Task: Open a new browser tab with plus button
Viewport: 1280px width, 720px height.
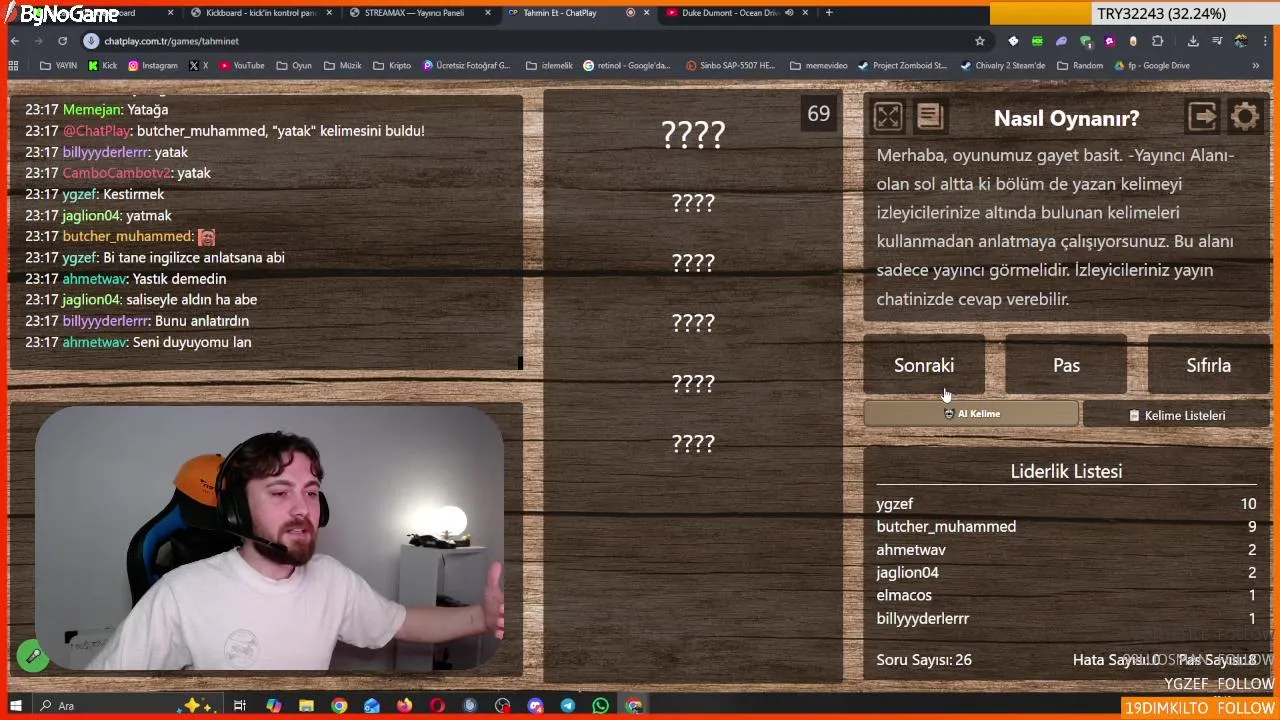Action: point(829,13)
